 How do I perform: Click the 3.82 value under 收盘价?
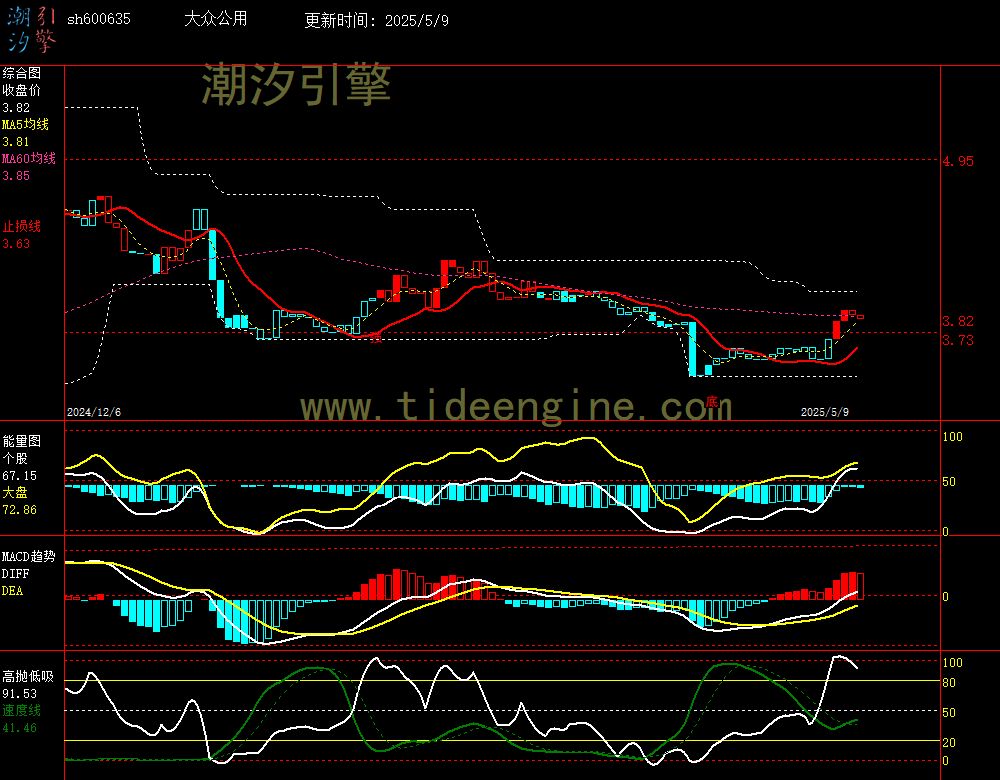click(x=16, y=108)
